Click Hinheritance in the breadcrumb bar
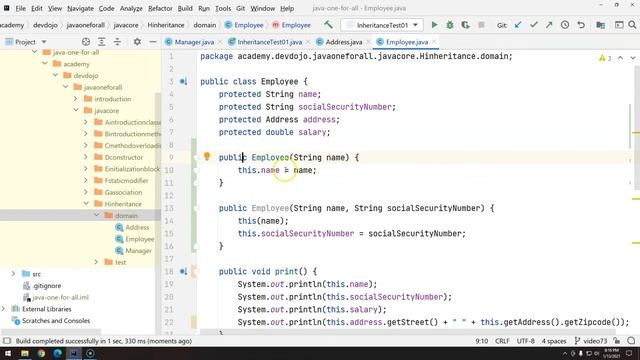The height and width of the screenshot is (360, 640). (x=166, y=25)
